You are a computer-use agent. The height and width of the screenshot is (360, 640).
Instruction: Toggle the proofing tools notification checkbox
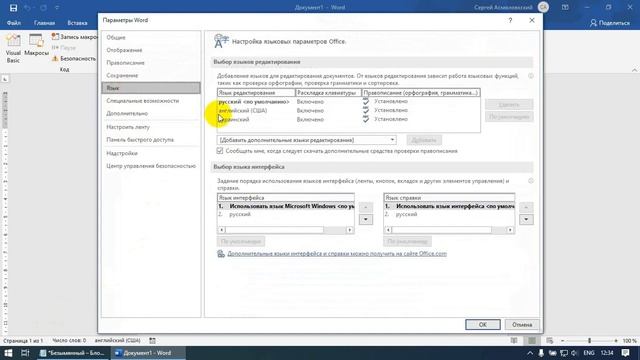point(220,151)
